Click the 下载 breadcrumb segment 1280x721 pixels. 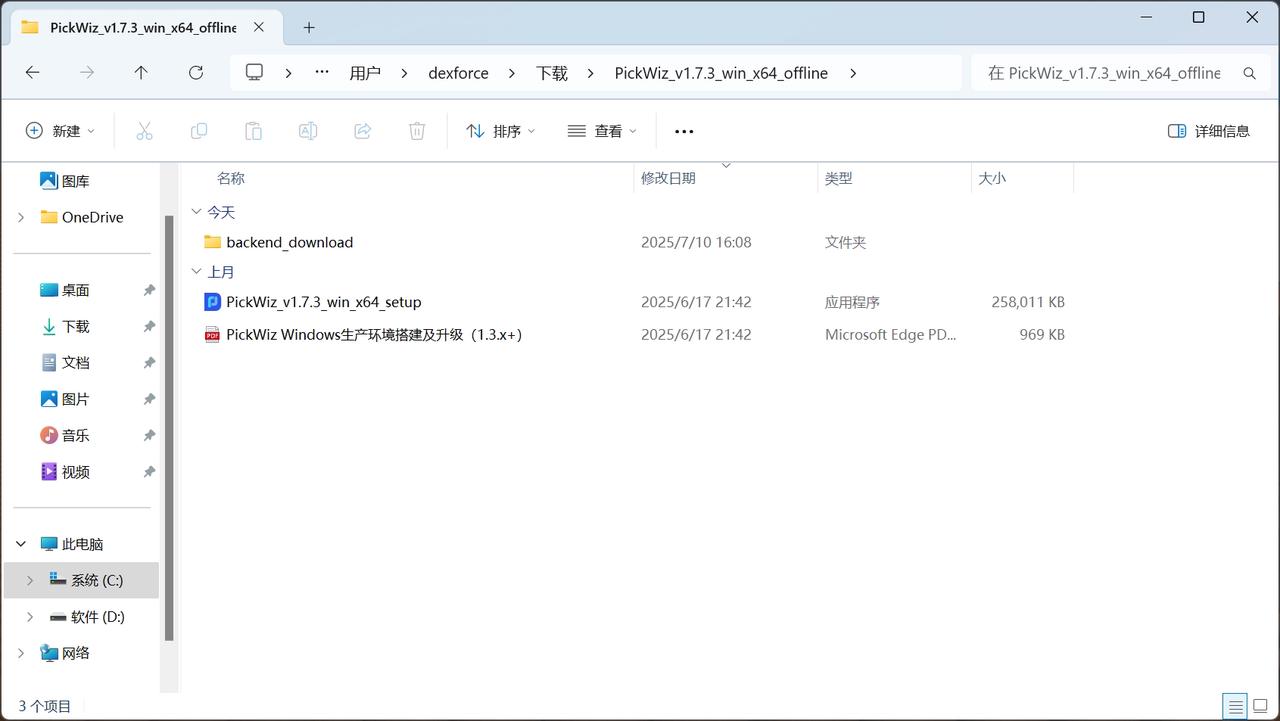[551, 73]
